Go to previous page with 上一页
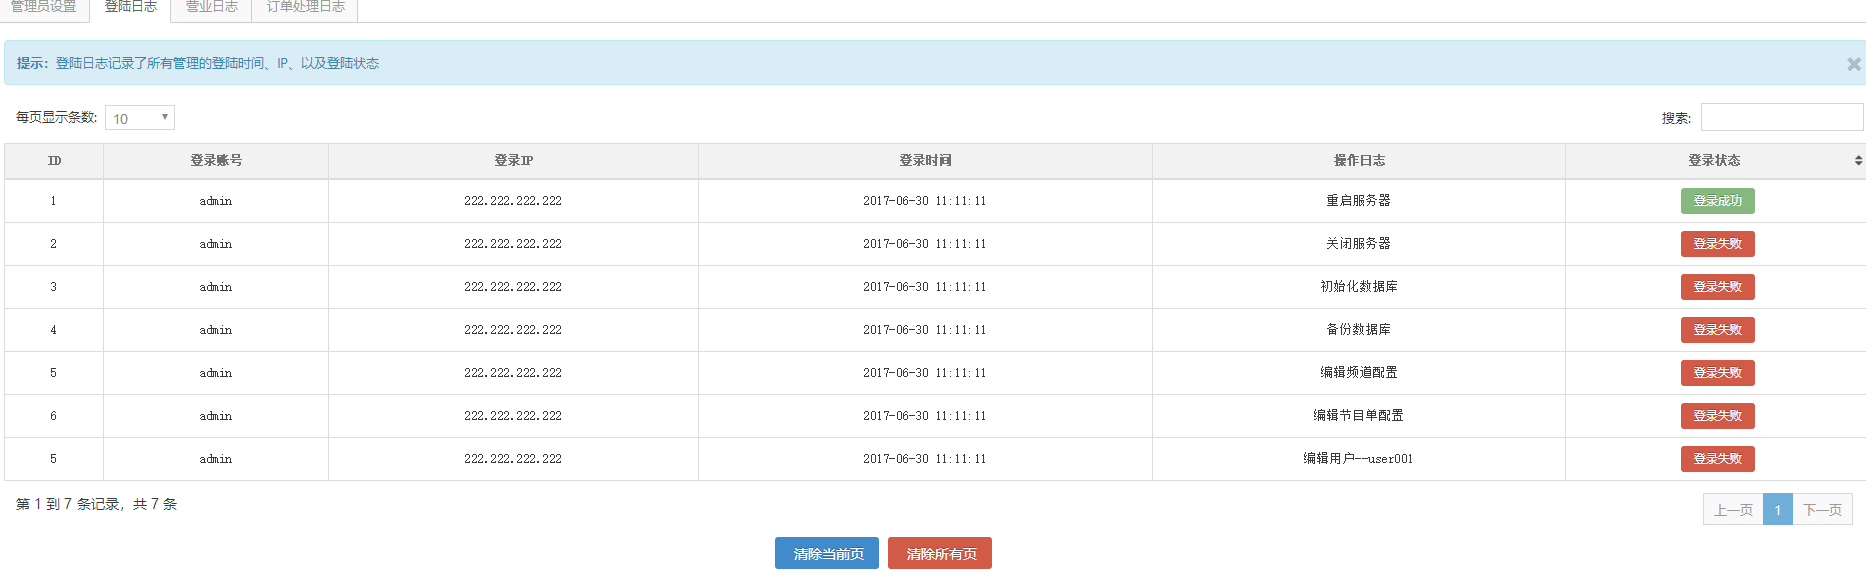1866x576 pixels. pyautogui.click(x=1733, y=510)
